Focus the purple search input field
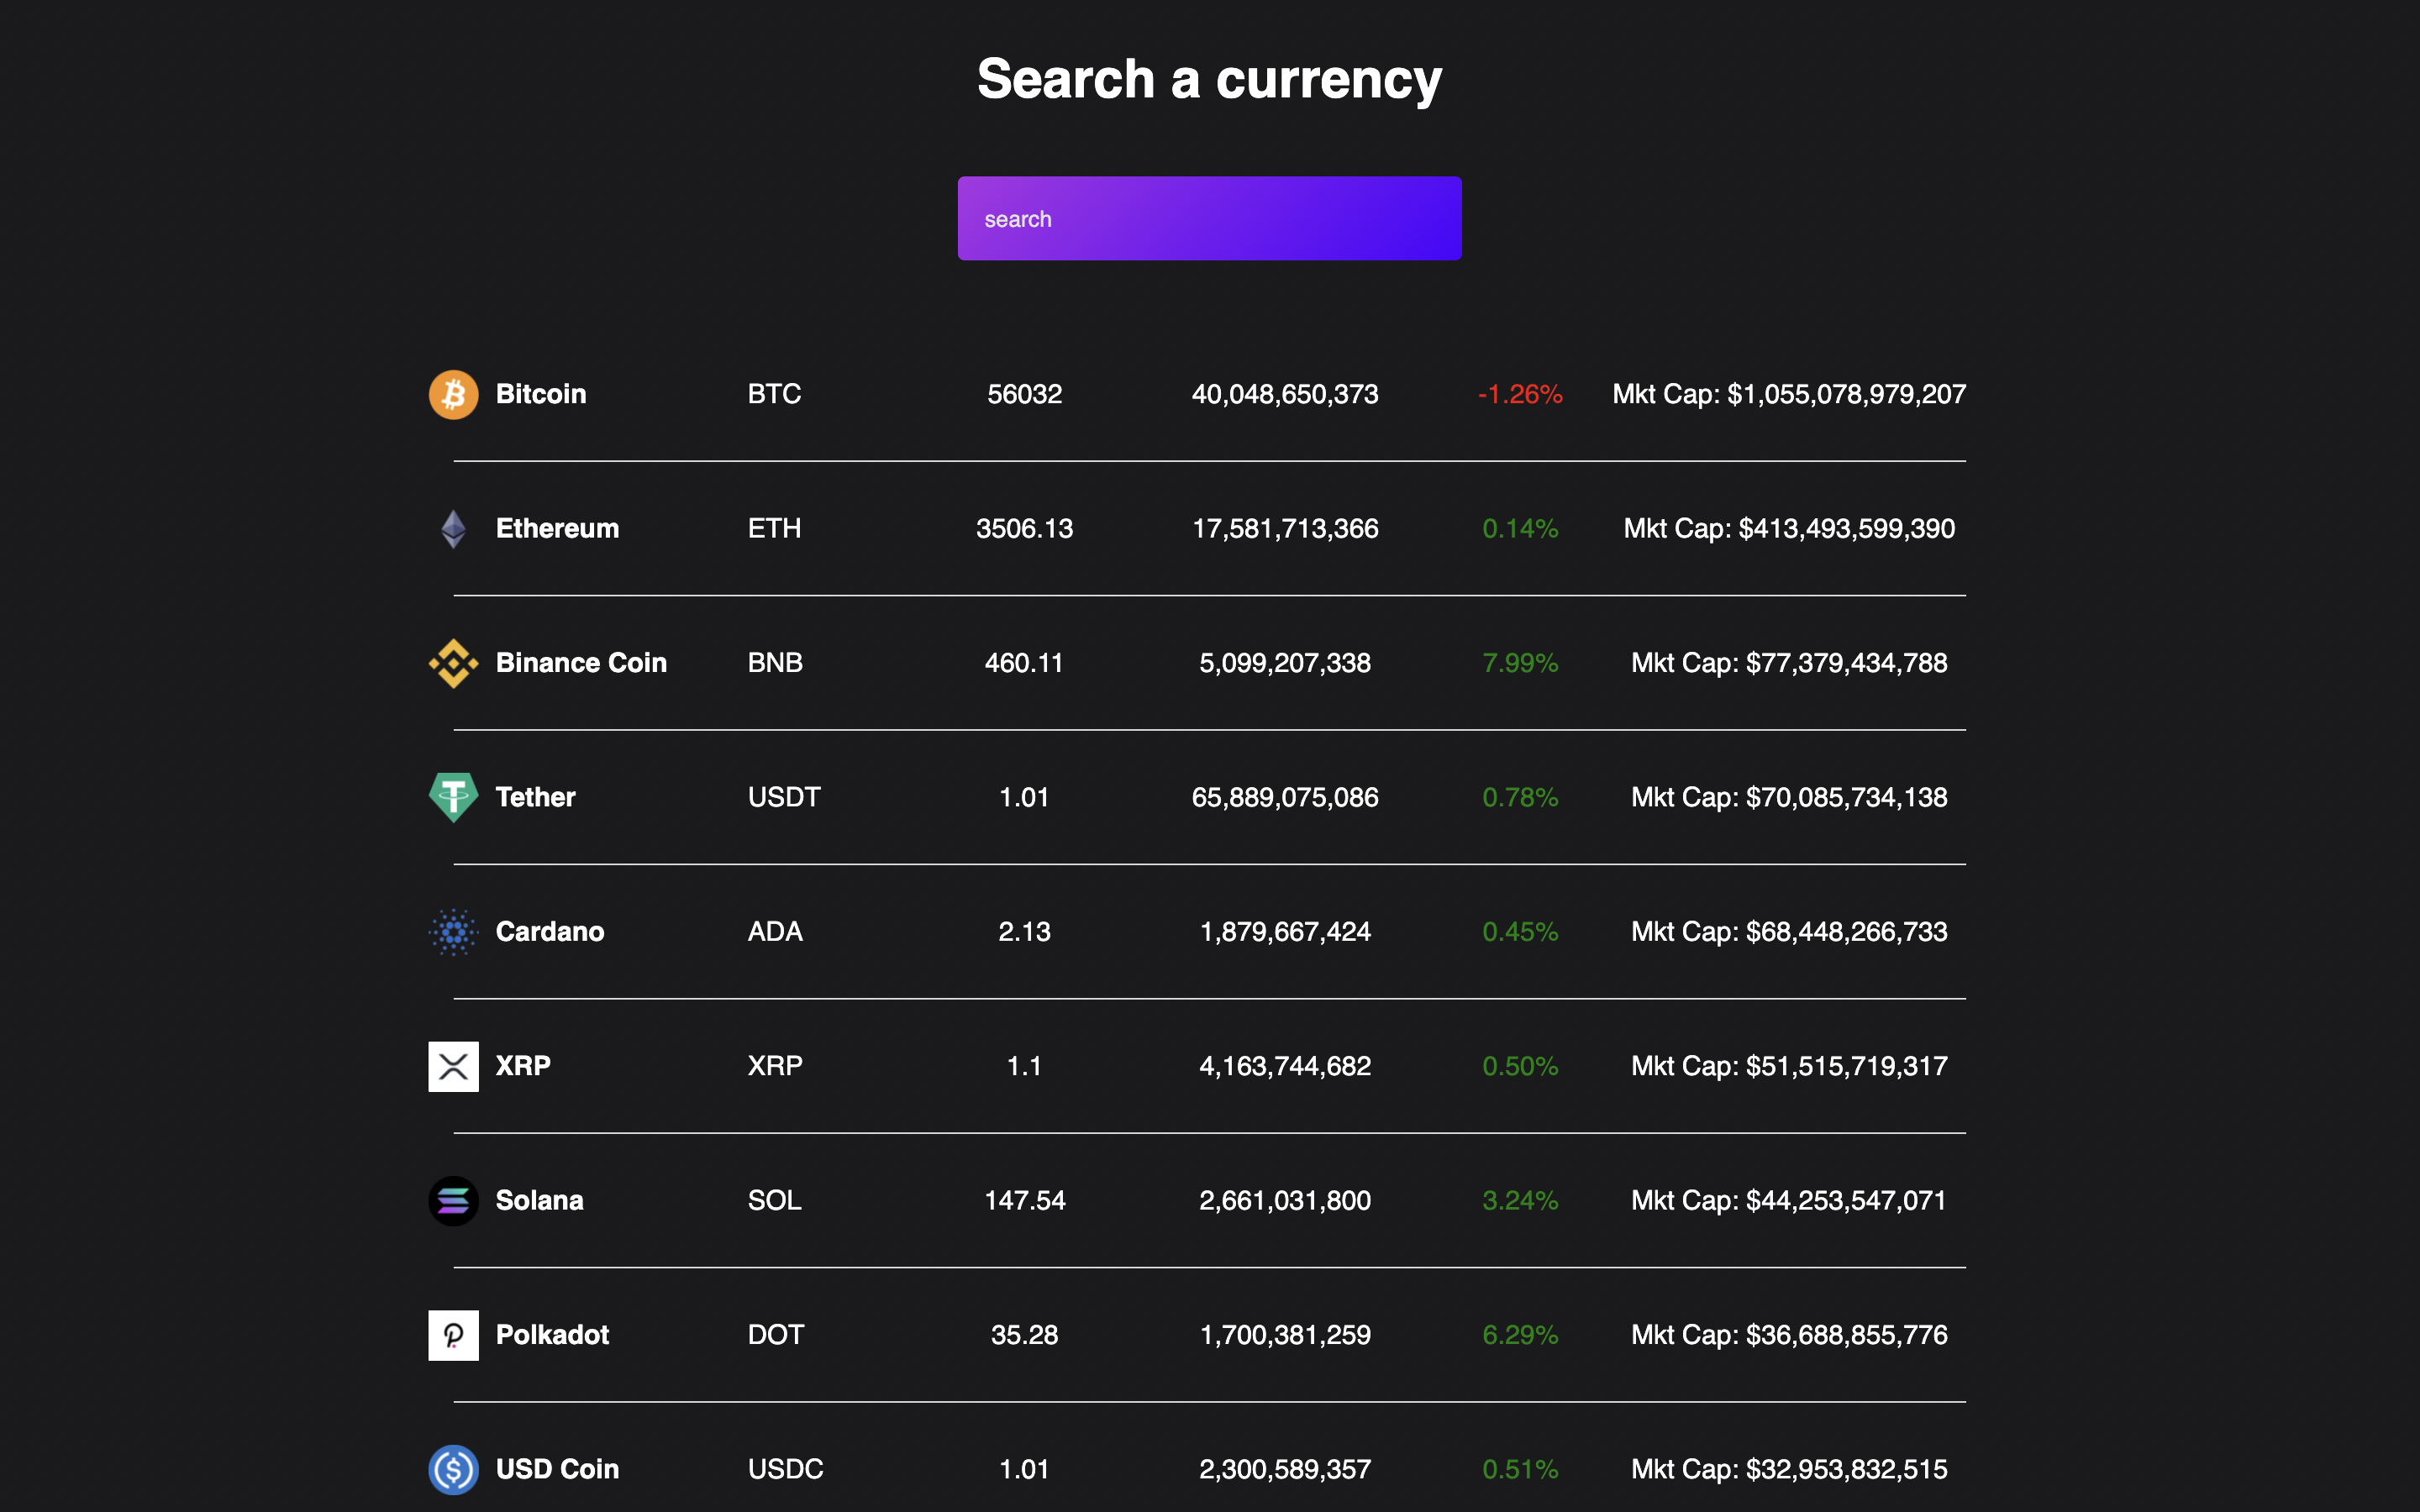The height and width of the screenshot is (1512, 2420). pos(1209,219)
